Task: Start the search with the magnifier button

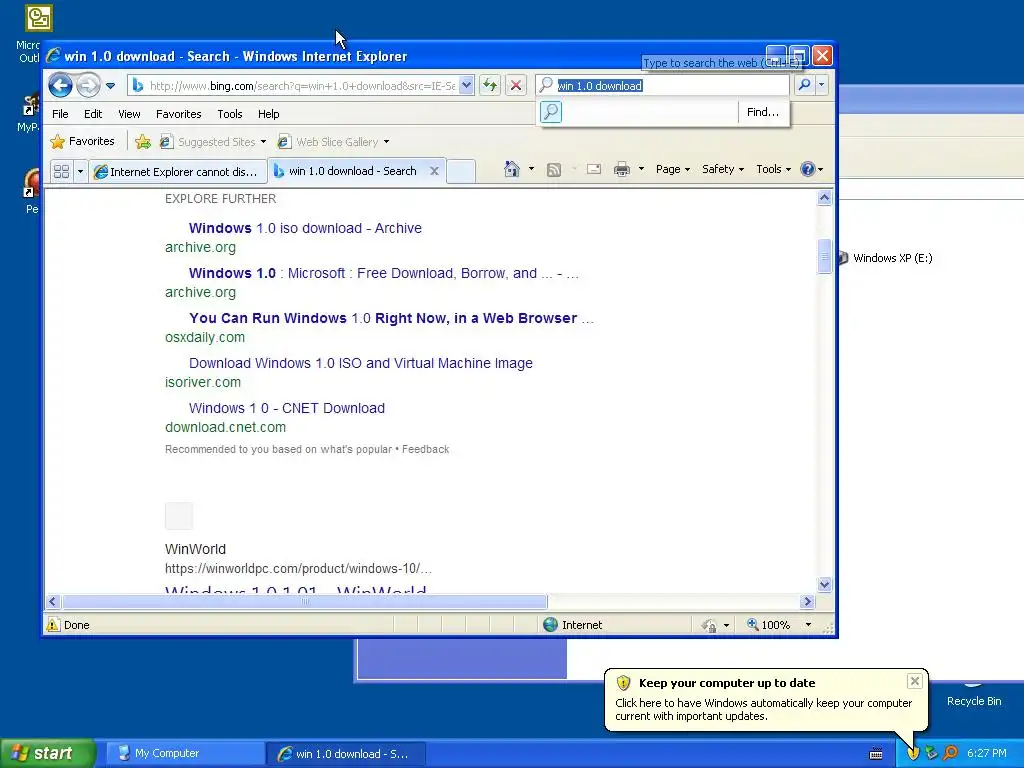Action: click(x=805, y=85)
